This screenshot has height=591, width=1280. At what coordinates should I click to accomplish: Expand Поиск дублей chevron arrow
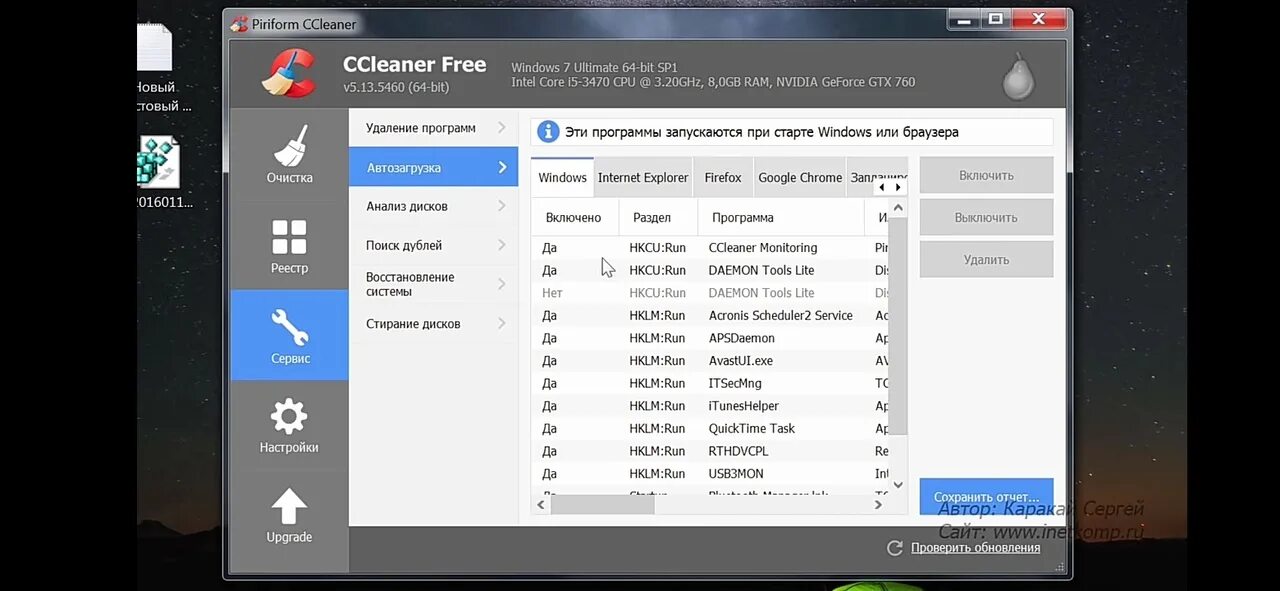coord(502,245)
